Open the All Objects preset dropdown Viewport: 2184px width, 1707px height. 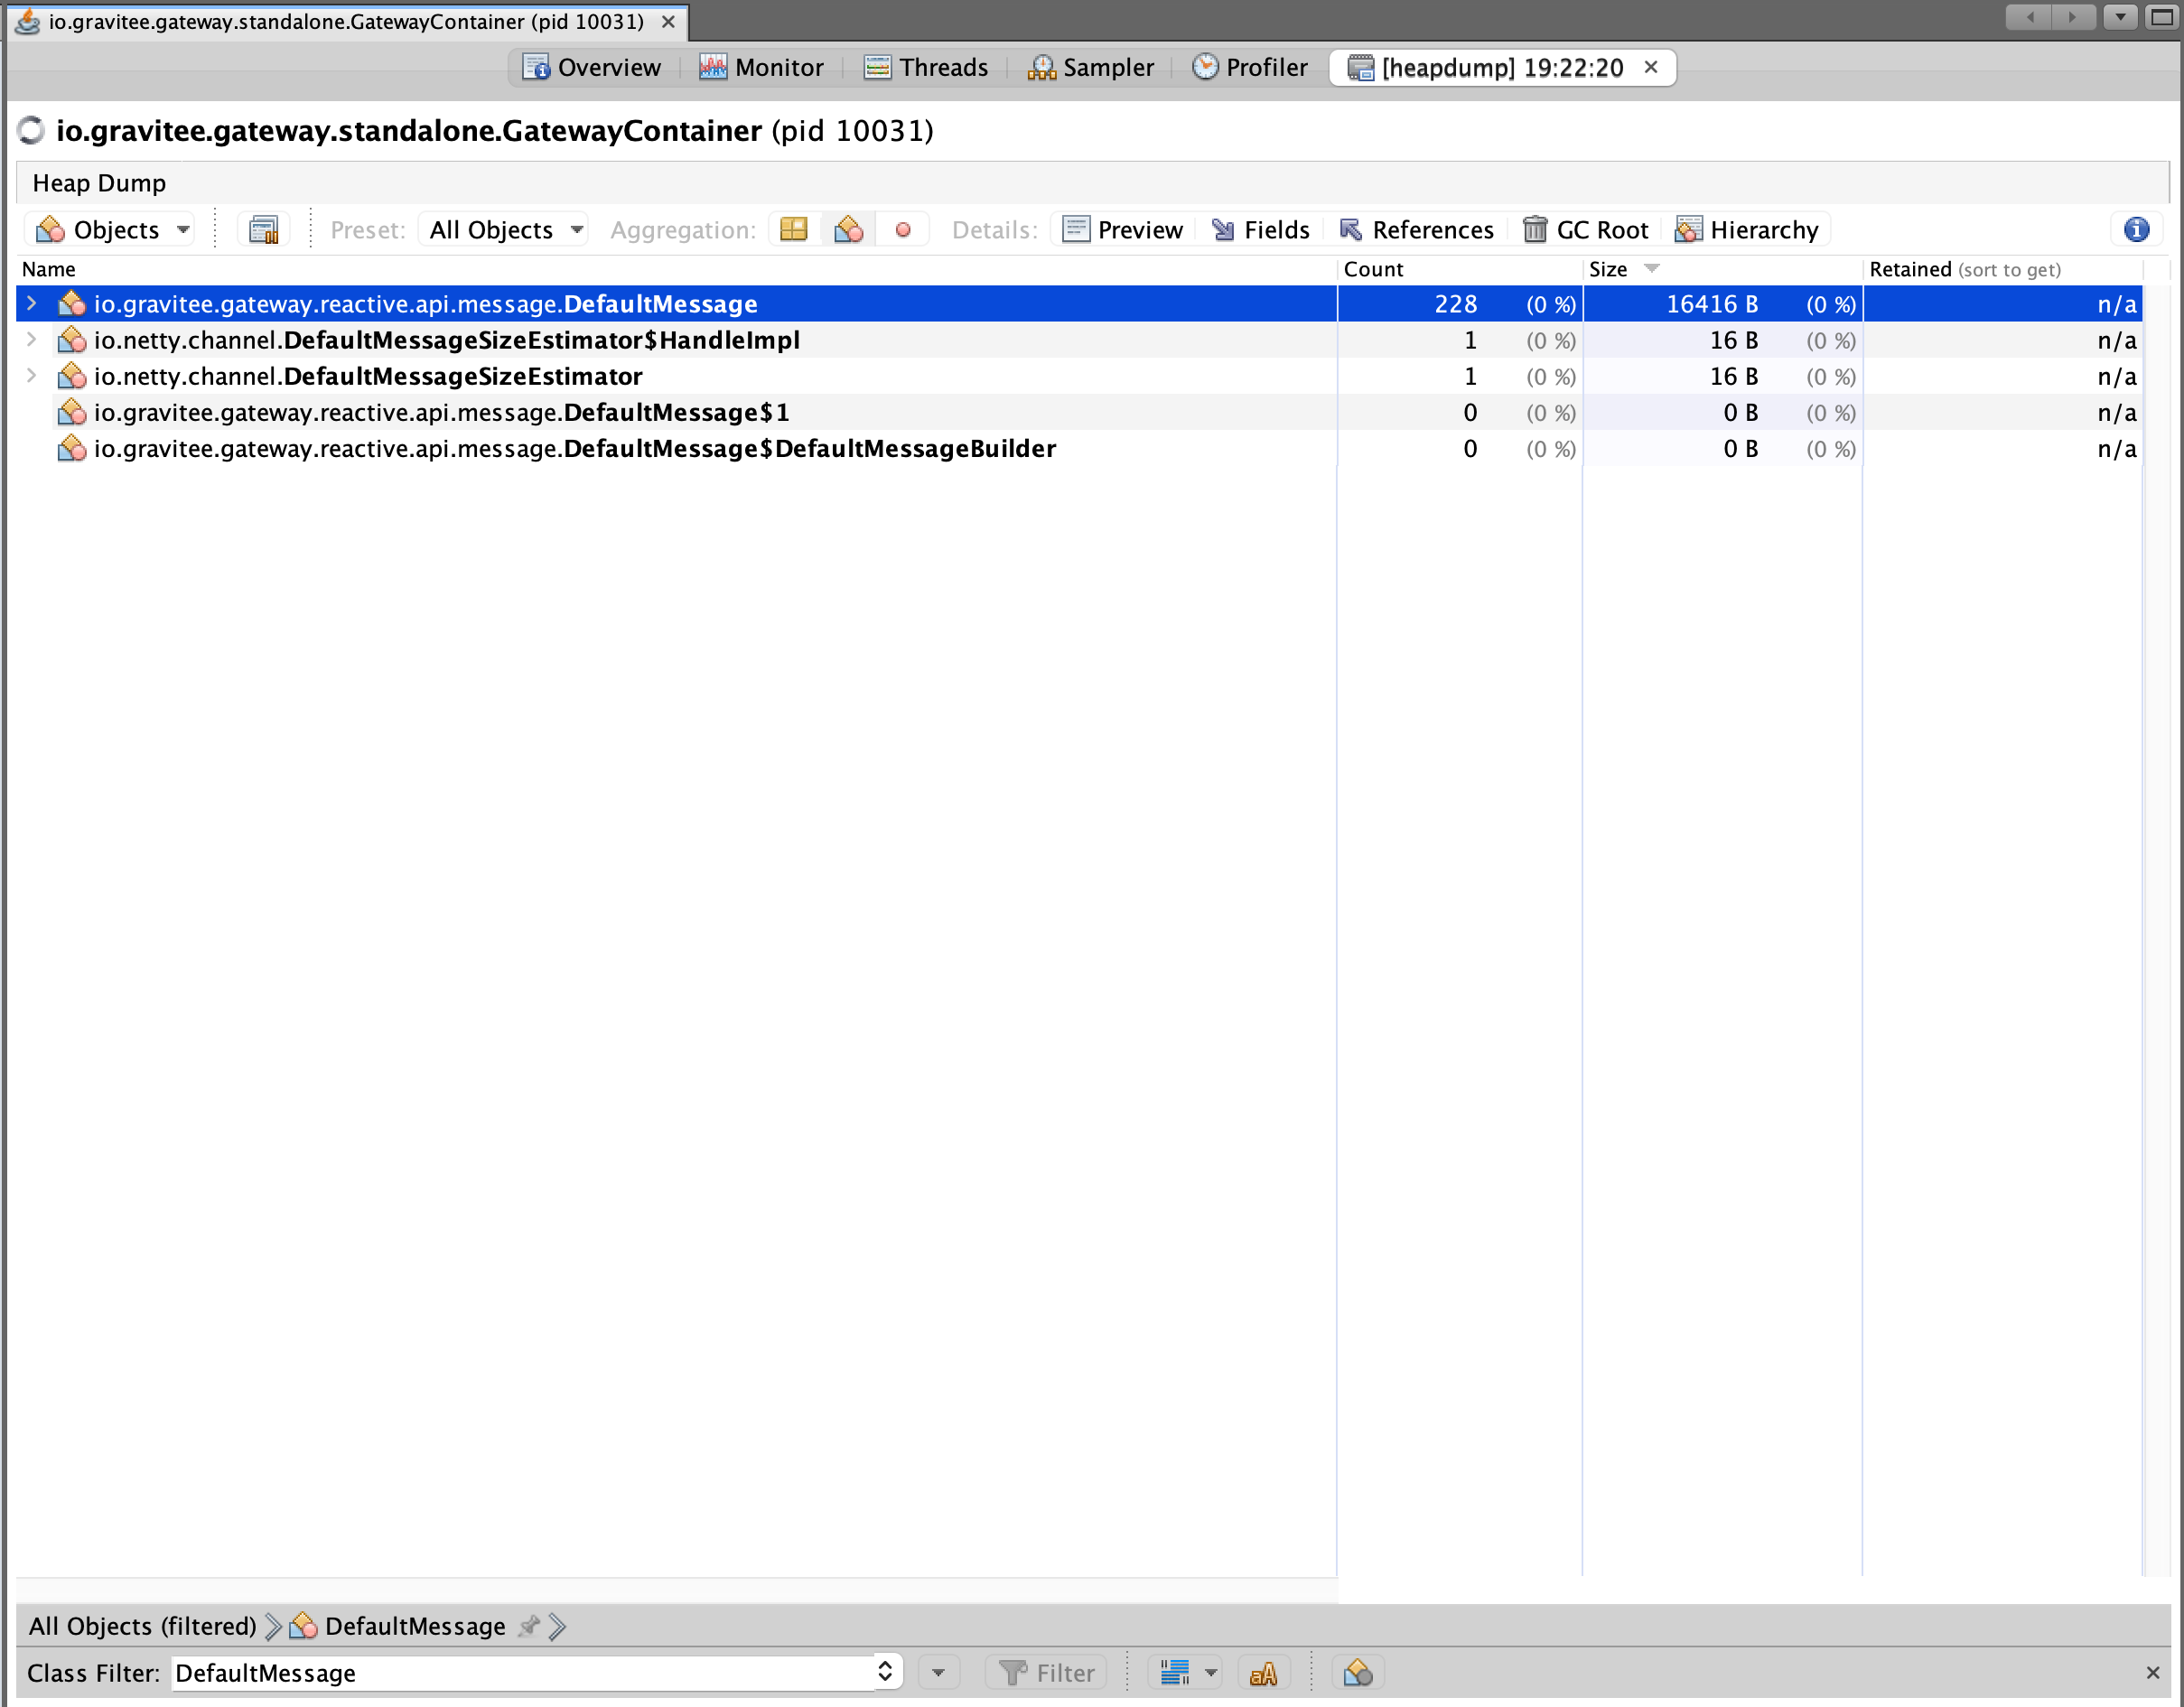click(x=505, y=230)
